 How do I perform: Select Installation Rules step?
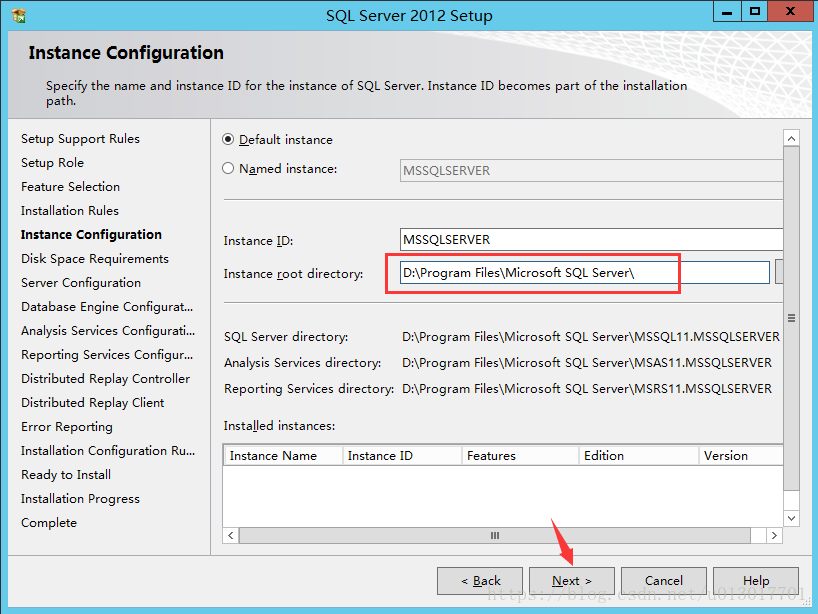(70, 211)
